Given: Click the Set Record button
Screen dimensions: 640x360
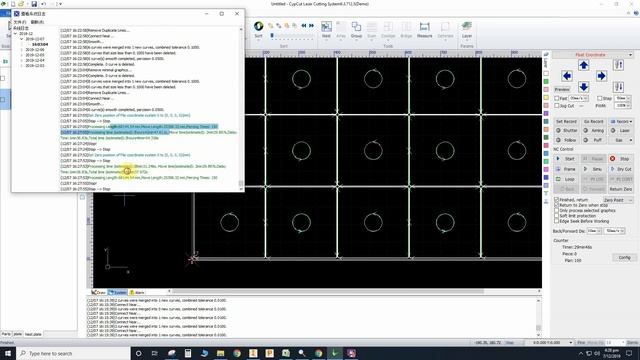Looking at the screenshot, I should pyautogui.click(x=566, y=122).
